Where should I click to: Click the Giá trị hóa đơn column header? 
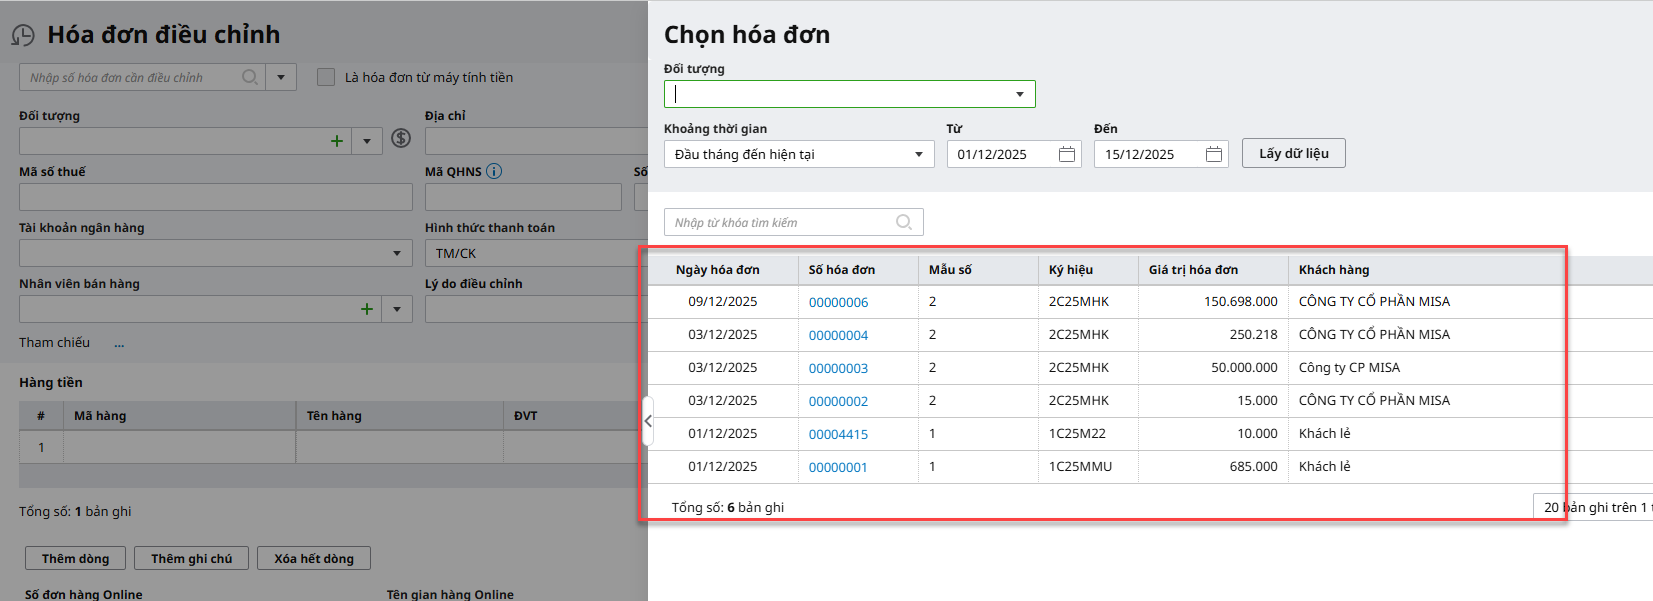pos(1193,270)
